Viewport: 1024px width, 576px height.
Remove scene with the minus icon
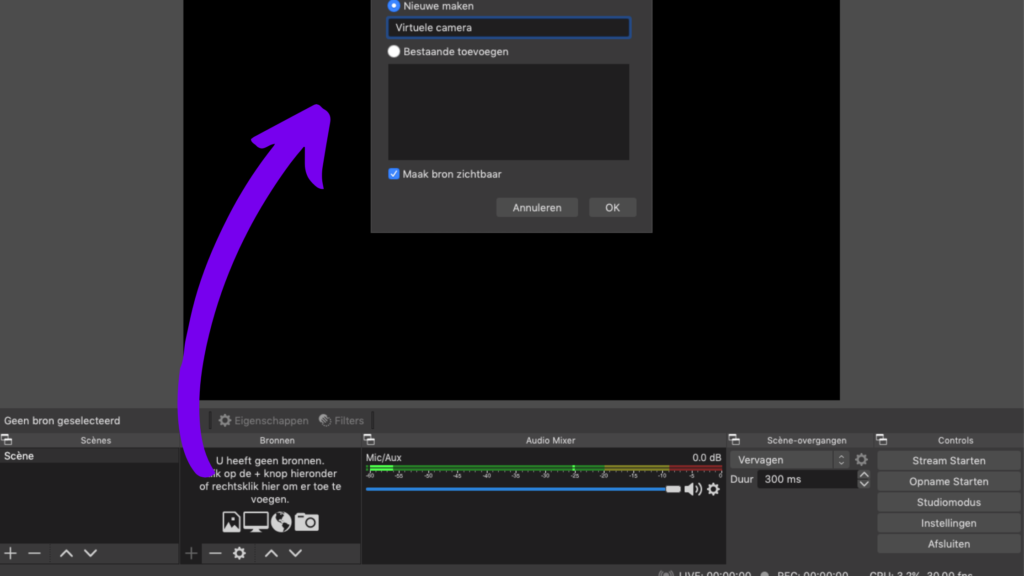click(35, 553)
